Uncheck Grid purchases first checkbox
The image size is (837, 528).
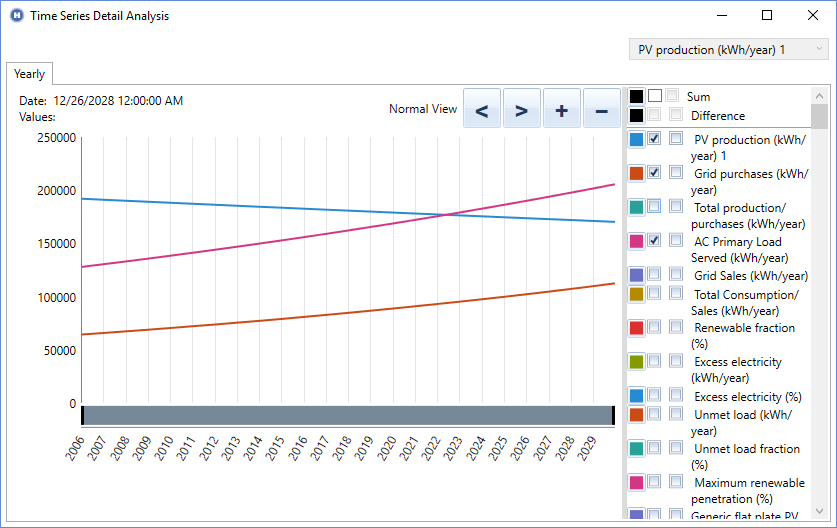(x=654, y=172)
